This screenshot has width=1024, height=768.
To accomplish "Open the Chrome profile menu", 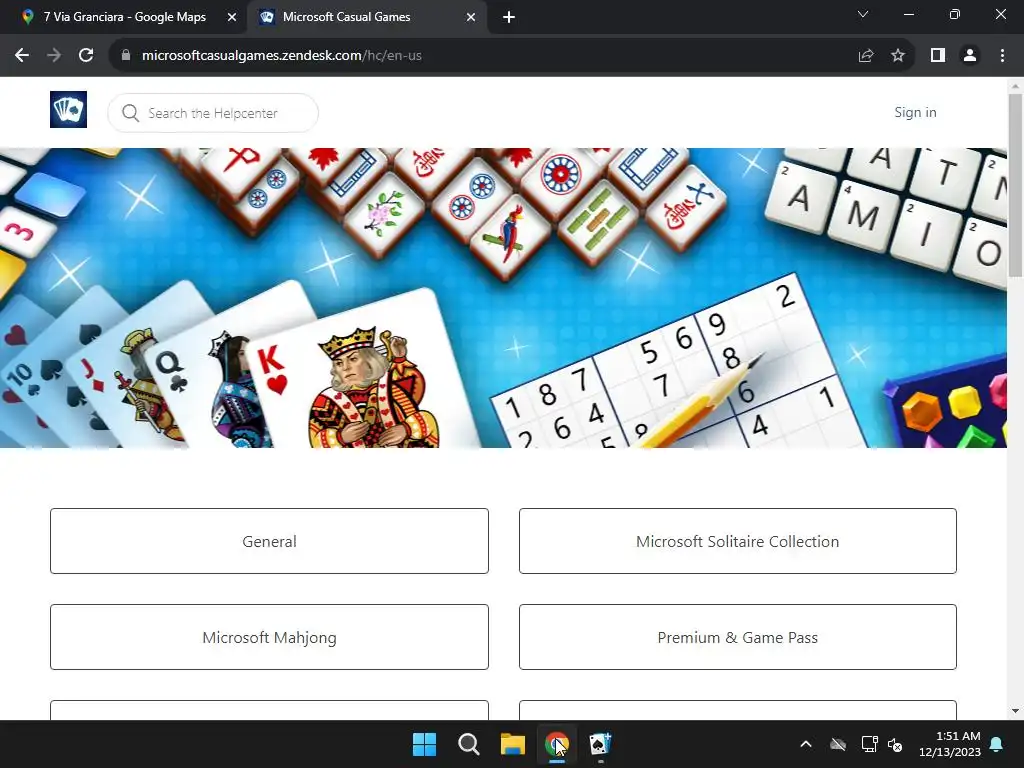I will click(x=970, y=56).
